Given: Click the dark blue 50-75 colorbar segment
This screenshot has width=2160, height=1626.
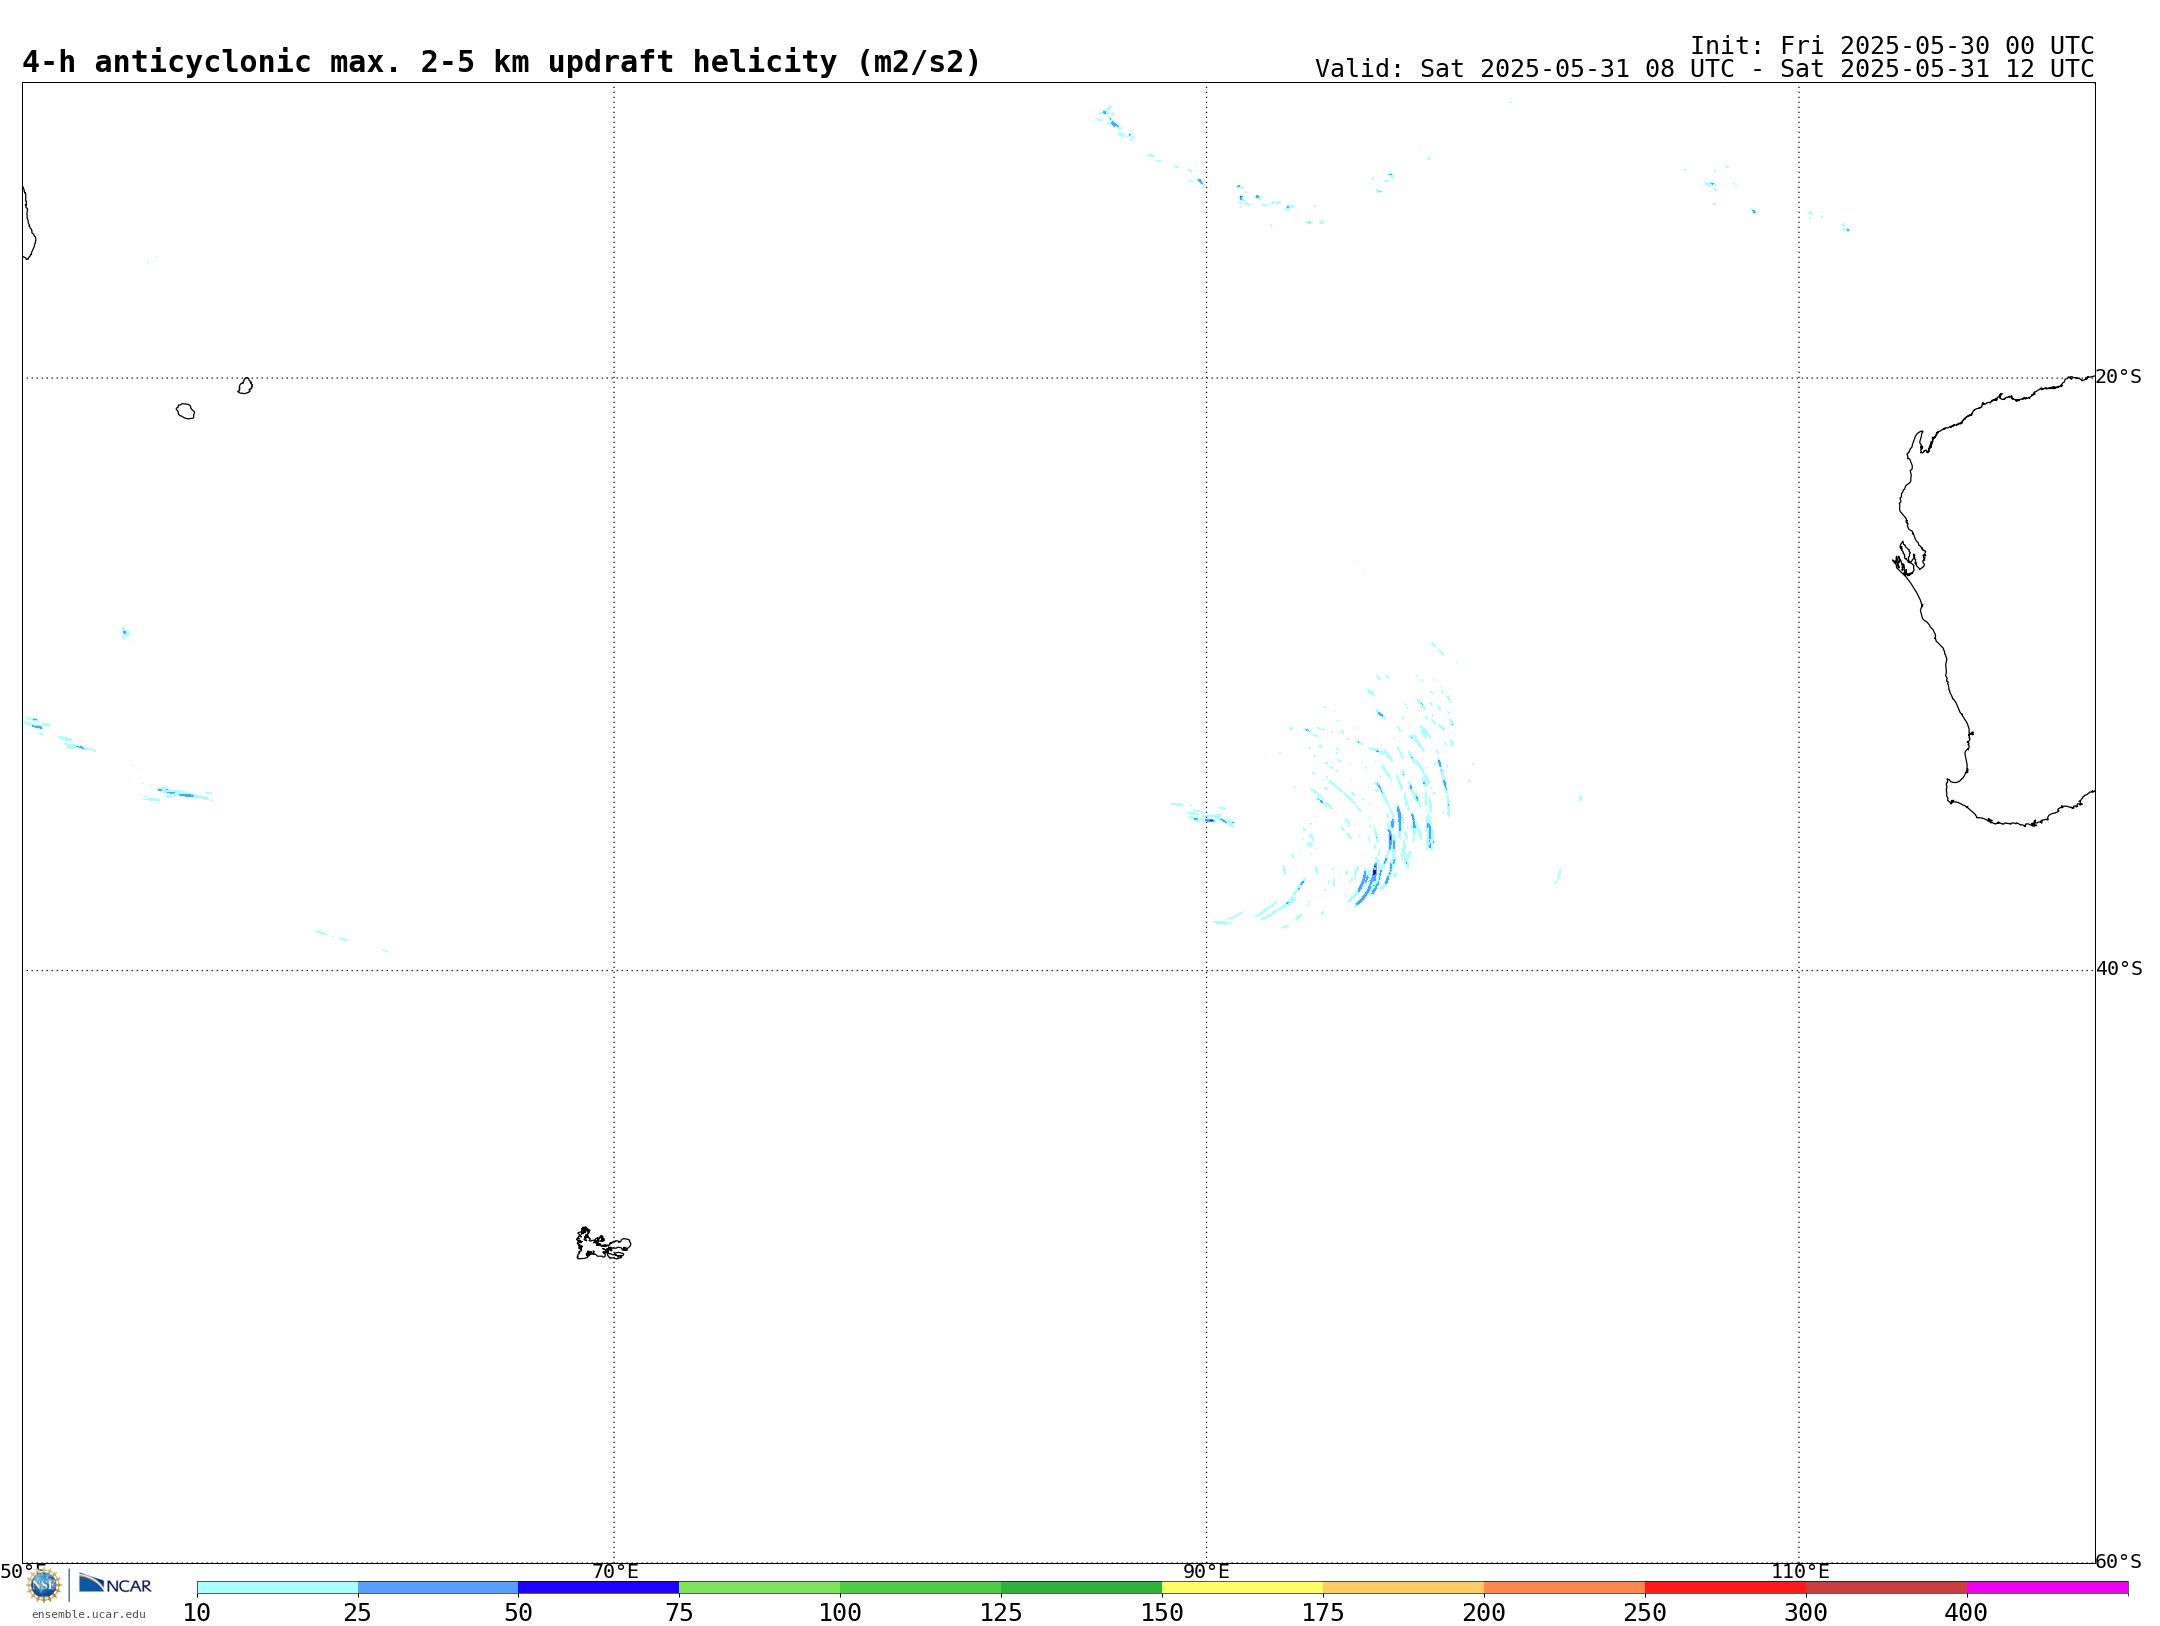Looking at the screenshot, I should (599, 1587).
